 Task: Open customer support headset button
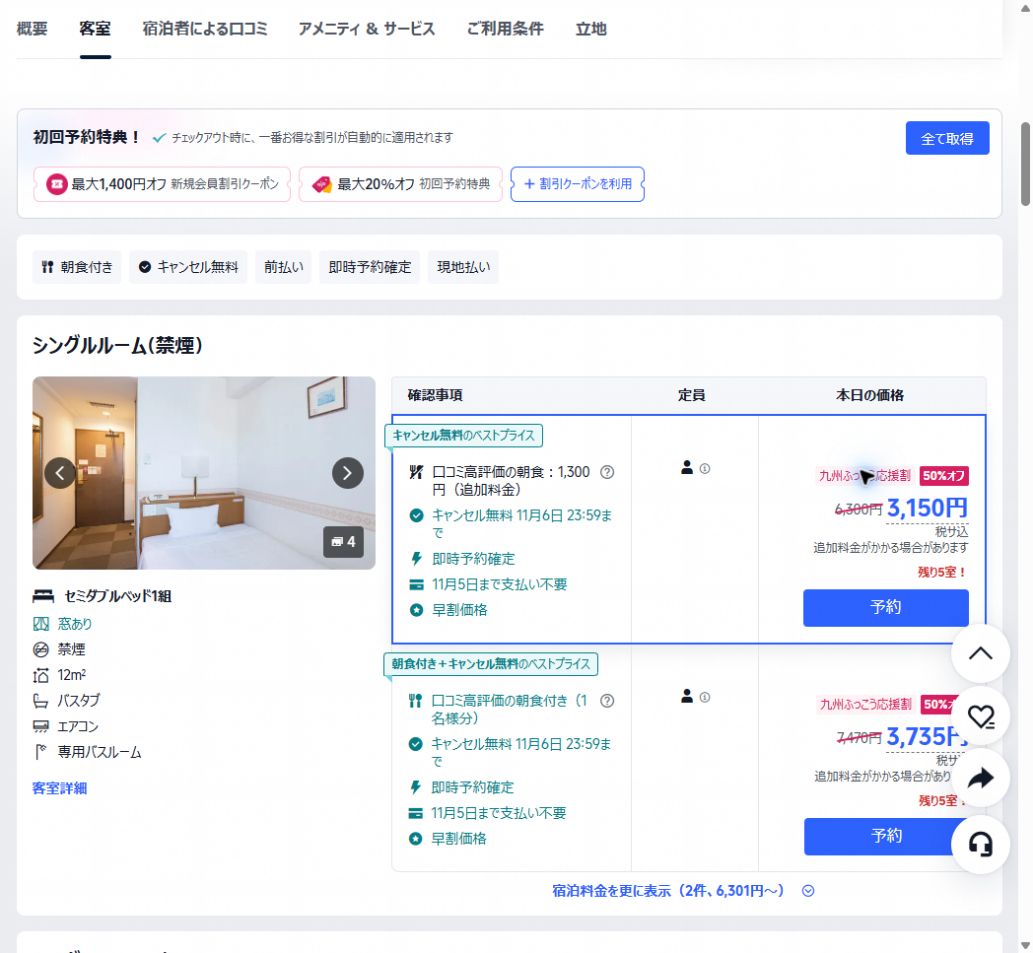point(980,844)
